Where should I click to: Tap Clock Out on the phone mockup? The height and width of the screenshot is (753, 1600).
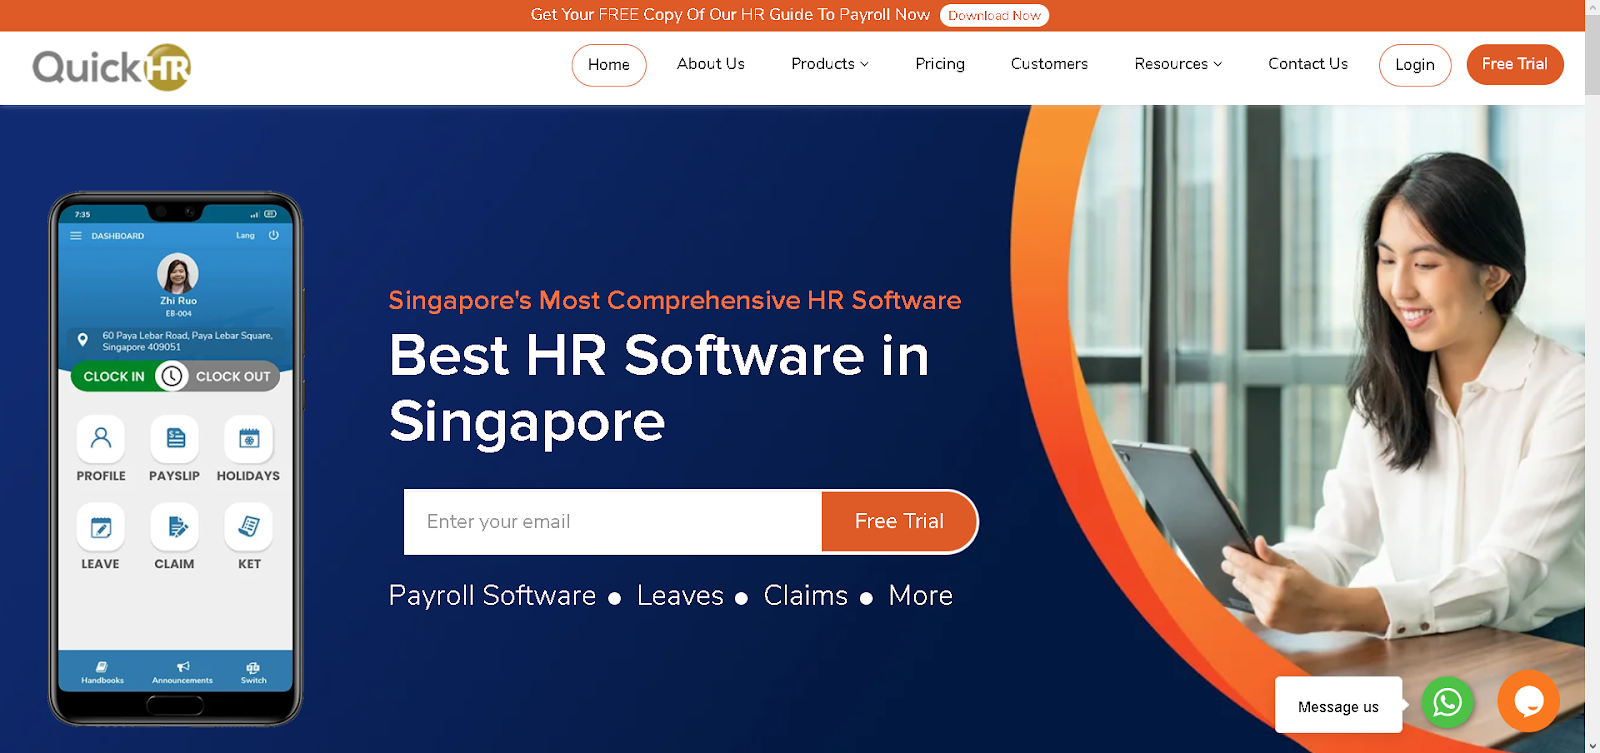pyautogui.click(x=233, y=376)
